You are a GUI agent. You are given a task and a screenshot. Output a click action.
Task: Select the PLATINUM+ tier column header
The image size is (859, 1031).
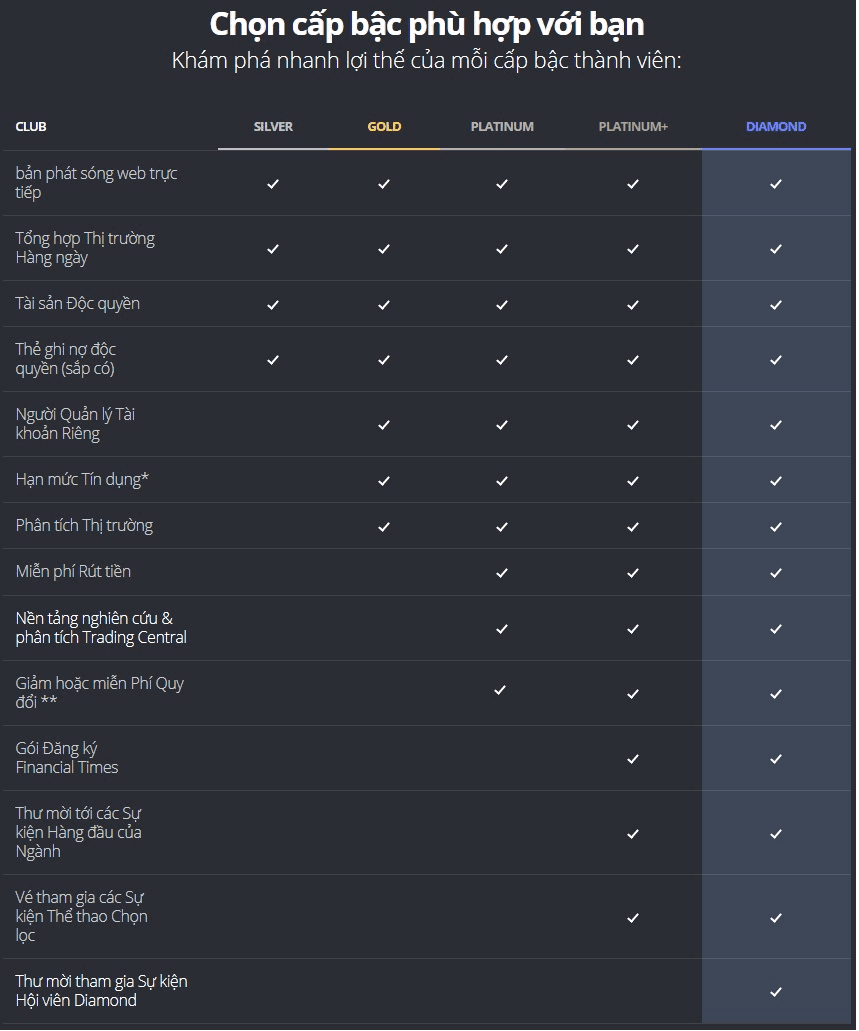coord(633,126)
